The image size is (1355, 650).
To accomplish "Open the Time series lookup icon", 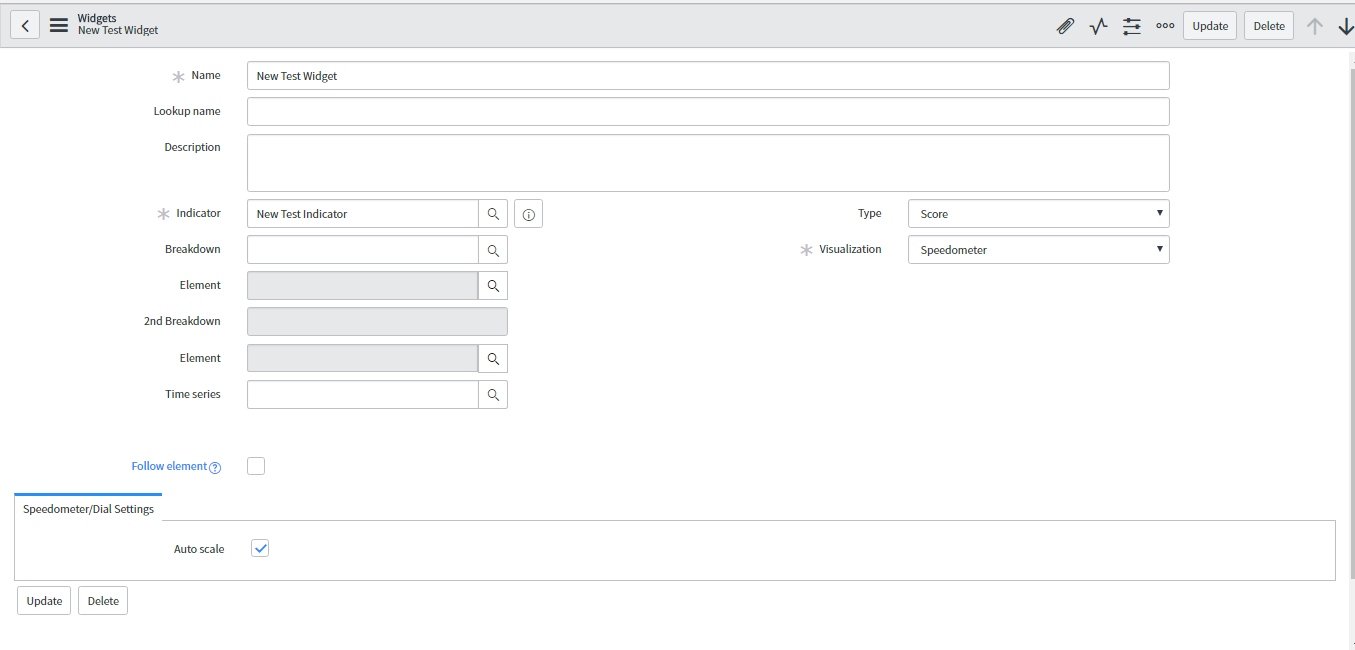I will (493, 395).
